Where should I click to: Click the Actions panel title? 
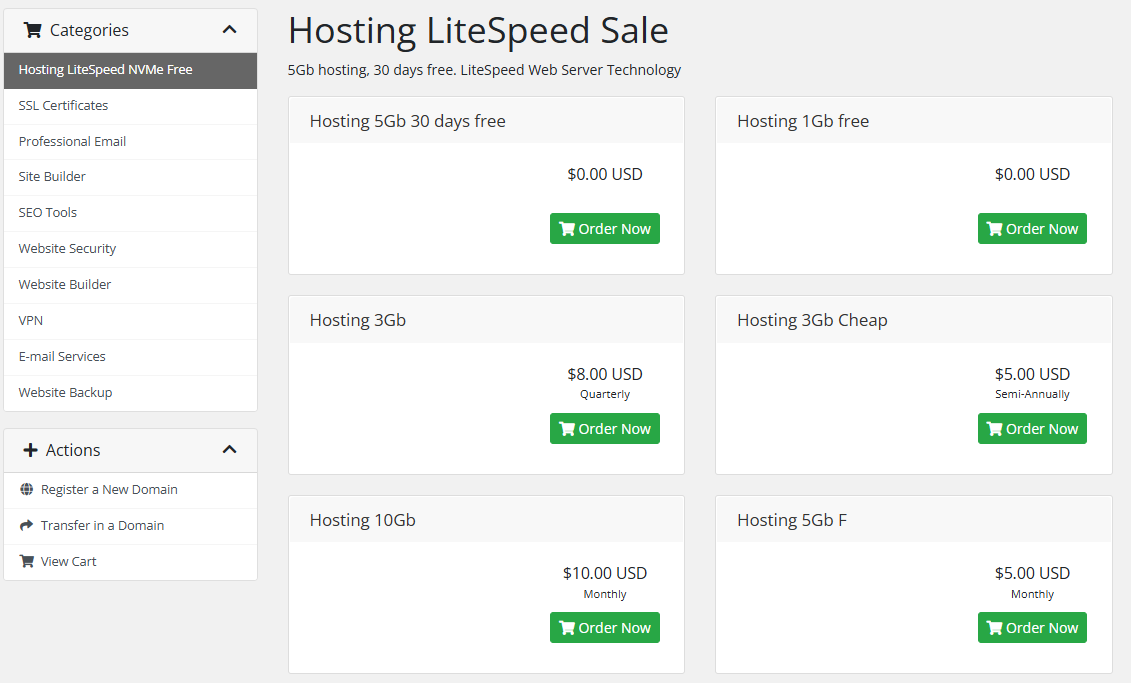(73, 450)
